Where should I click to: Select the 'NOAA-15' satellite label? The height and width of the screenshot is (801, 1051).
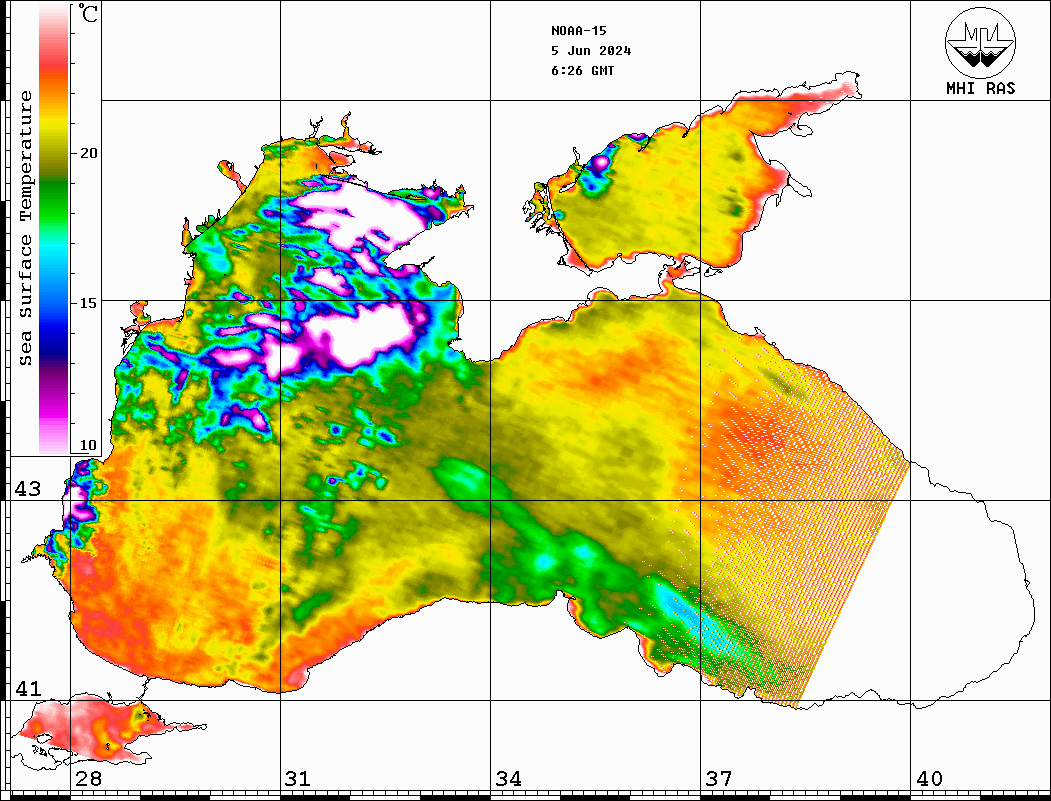pos(578,31)
